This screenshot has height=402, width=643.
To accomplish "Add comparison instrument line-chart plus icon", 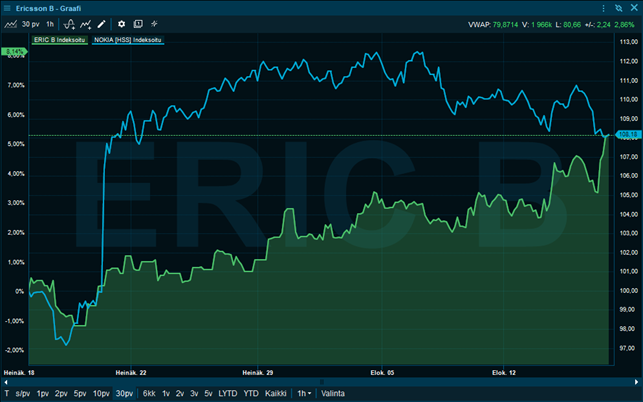I will 86,24.
